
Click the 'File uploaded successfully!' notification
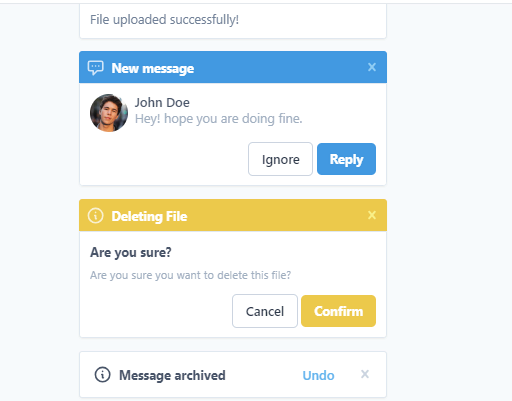pos(233,20)
